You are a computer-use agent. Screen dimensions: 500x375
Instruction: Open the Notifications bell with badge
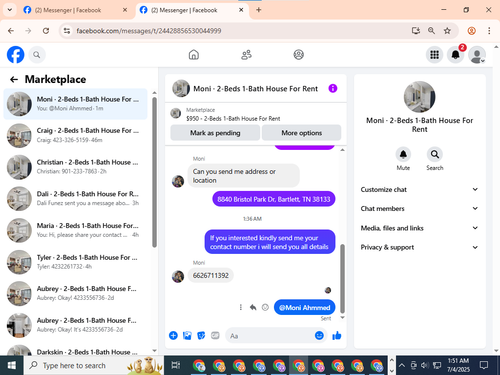[456, 55]
